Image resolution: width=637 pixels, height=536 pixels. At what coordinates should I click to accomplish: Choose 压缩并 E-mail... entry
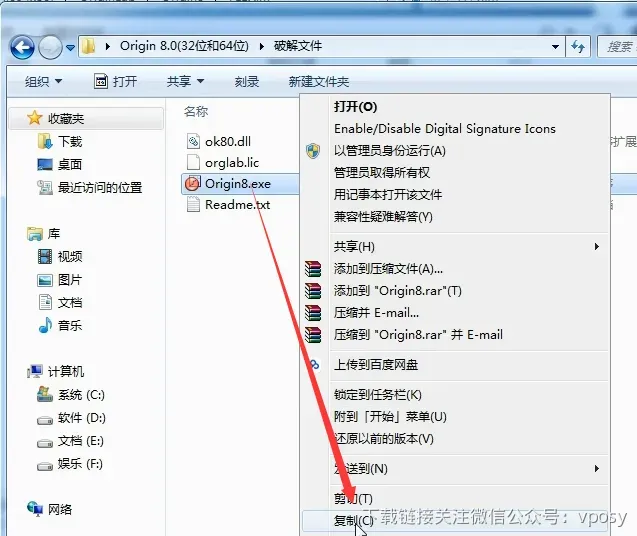(455, 312)
